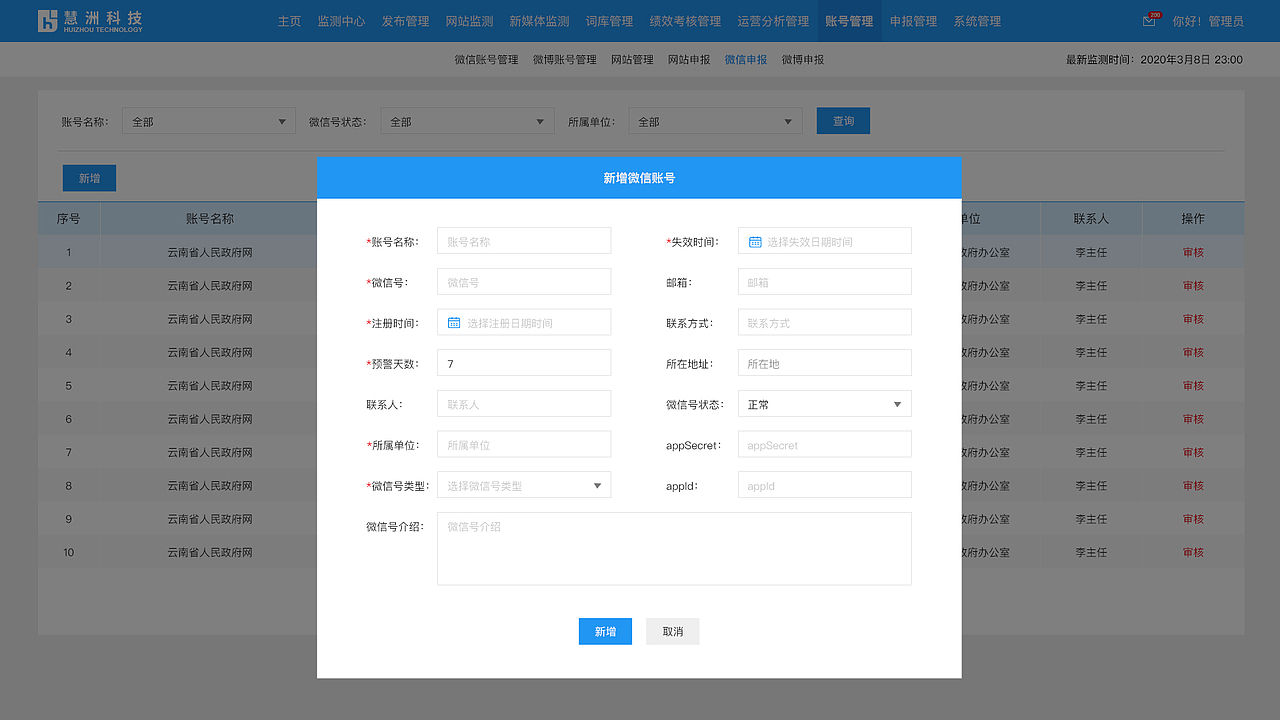This screenshot has width=1280, height=720.
Task: Click the 取消 button in the dialog
Action: click(x=672, y=631)
